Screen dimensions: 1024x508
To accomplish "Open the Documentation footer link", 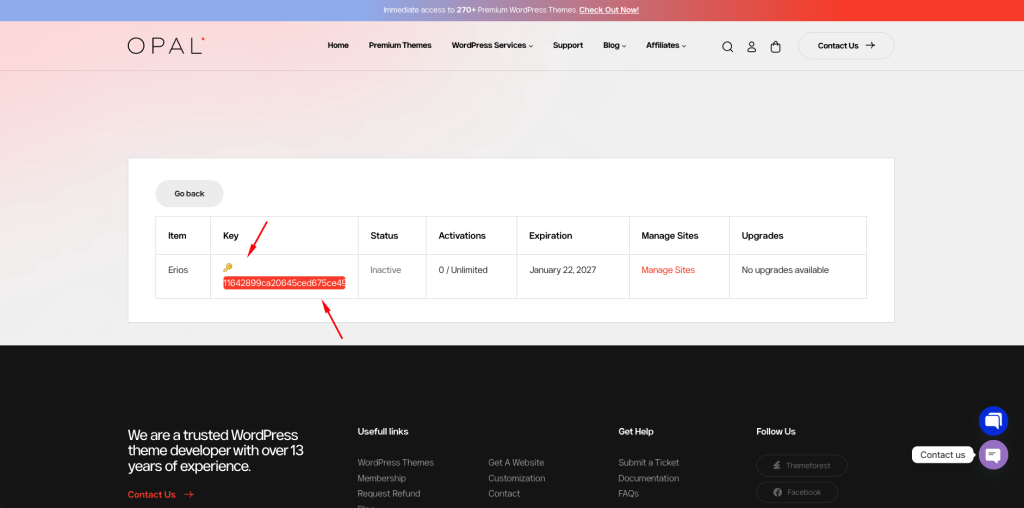I will [x=648, y=478].
